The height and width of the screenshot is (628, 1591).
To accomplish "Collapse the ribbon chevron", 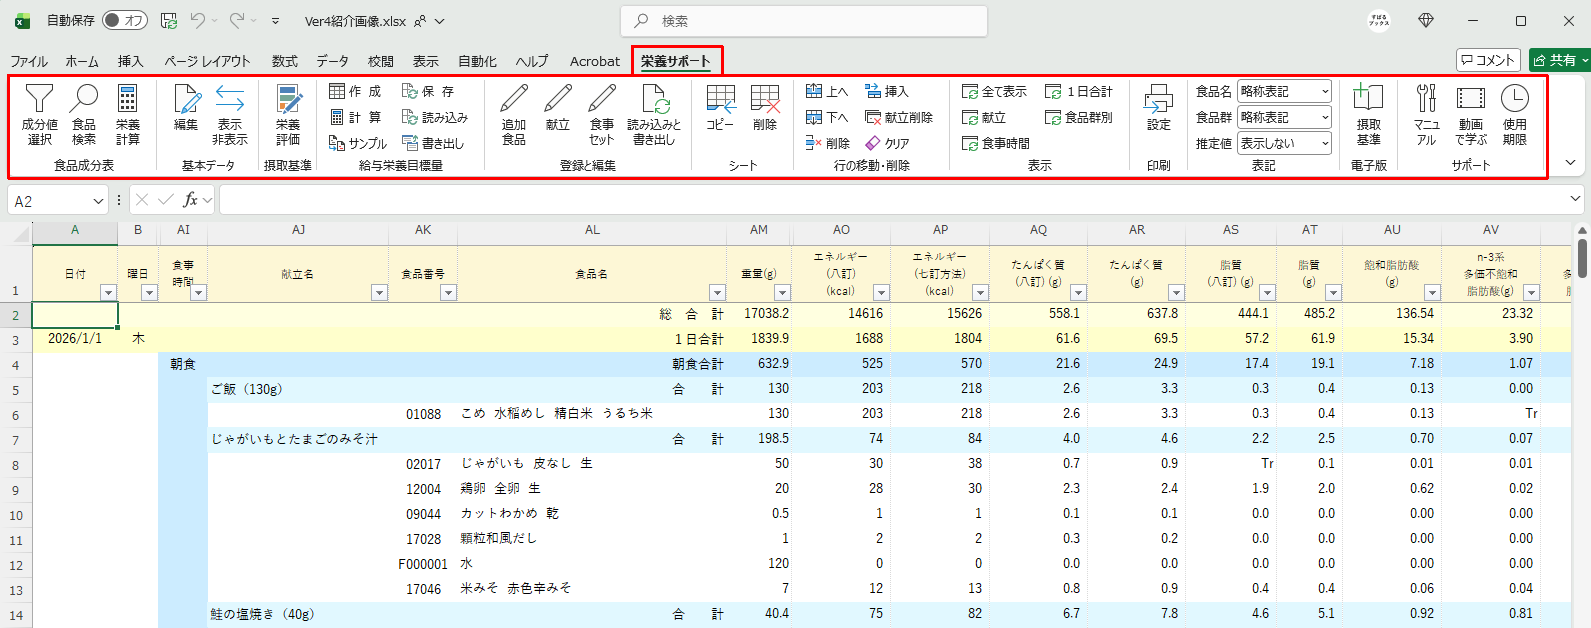I will (x=1570, y=163).
